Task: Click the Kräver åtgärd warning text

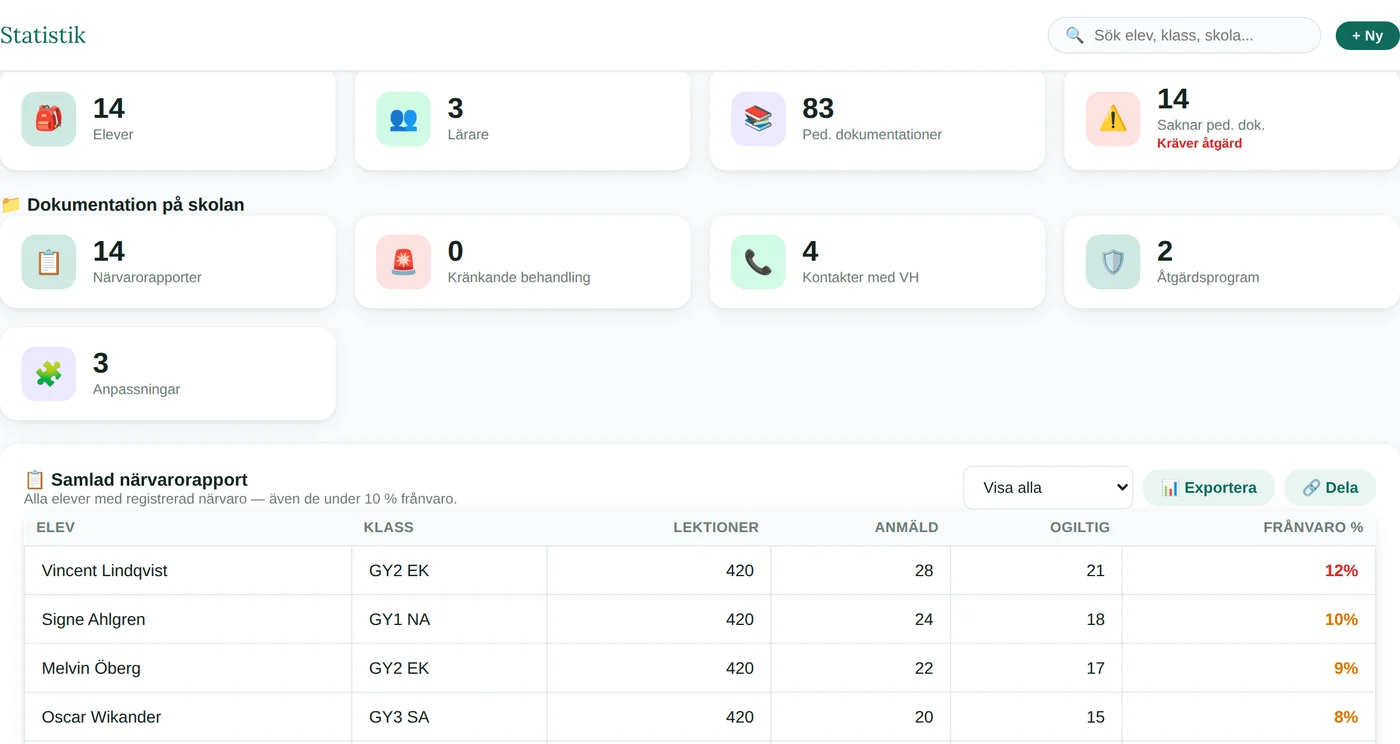Action: pos(1199,143)
